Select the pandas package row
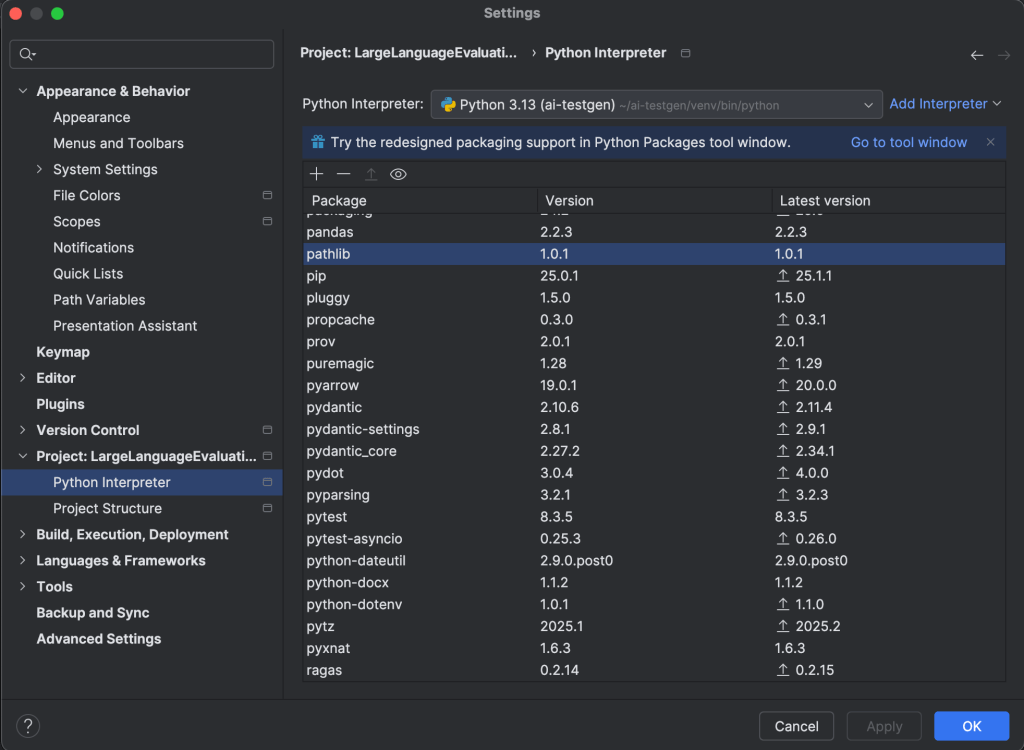 654,232
